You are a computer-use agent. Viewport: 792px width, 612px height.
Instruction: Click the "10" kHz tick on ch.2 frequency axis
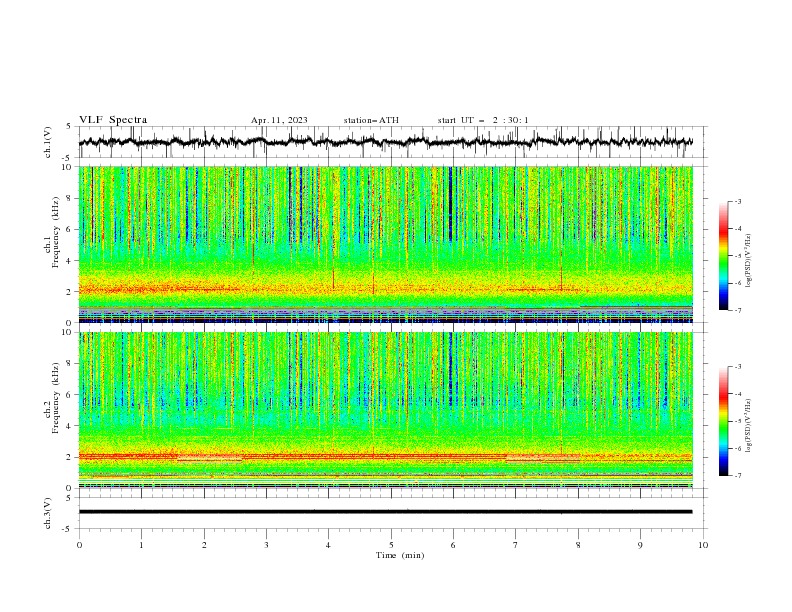tap(68, 332)
